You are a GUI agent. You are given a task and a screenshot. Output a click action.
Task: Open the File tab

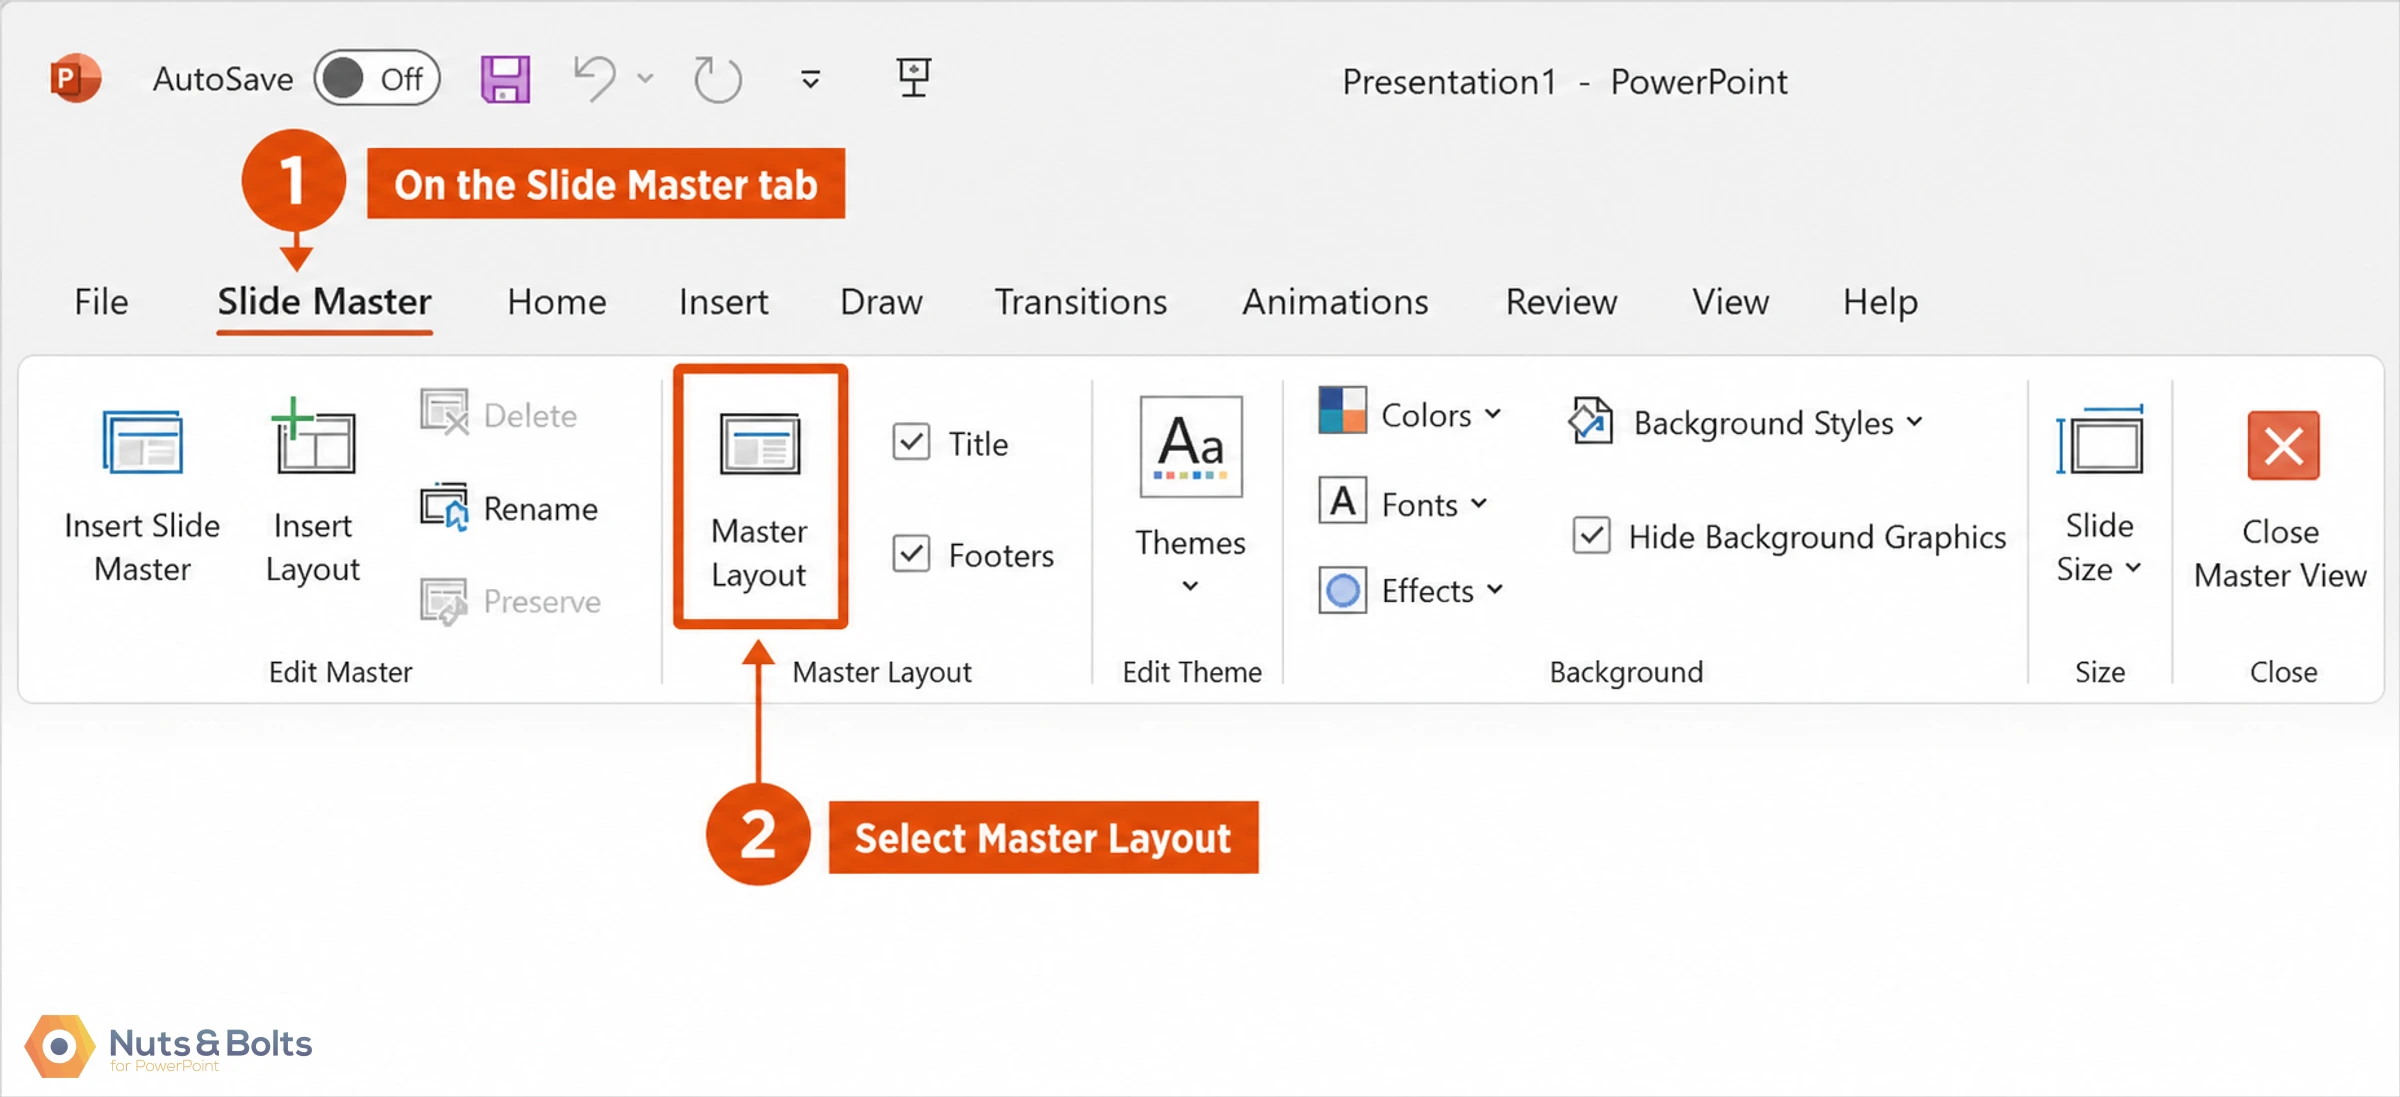click(x=101, y=301)
